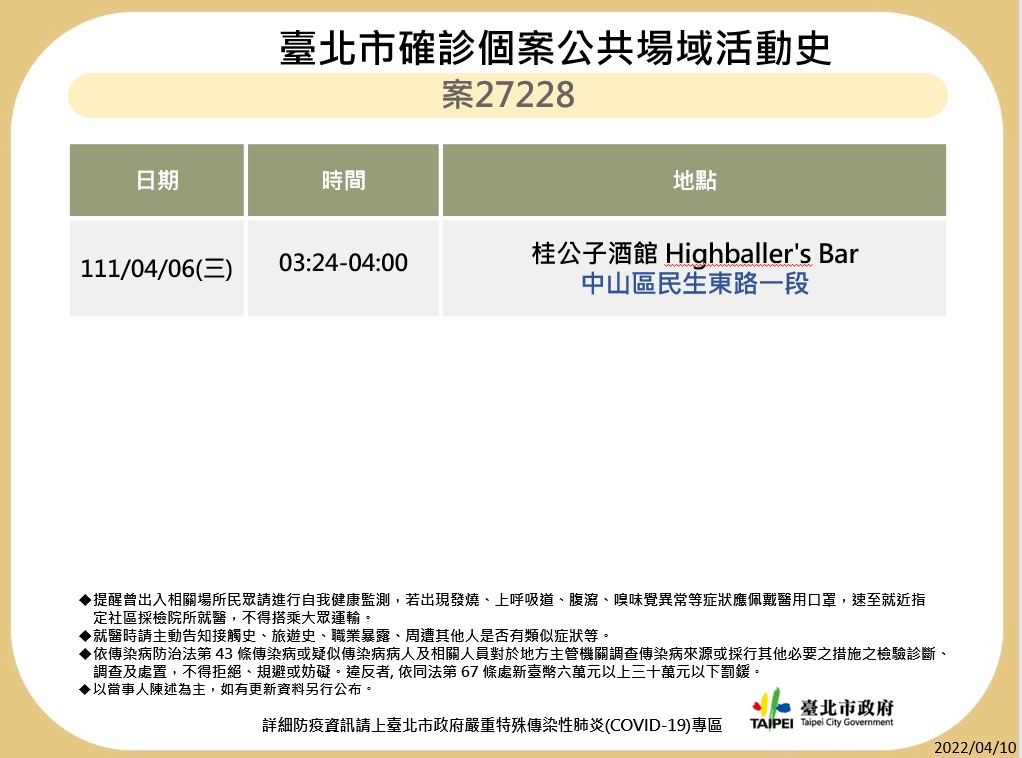Open the Highballer's Bar location entry
This screenshot has width=1022, height=758.
tap(694, 254)
